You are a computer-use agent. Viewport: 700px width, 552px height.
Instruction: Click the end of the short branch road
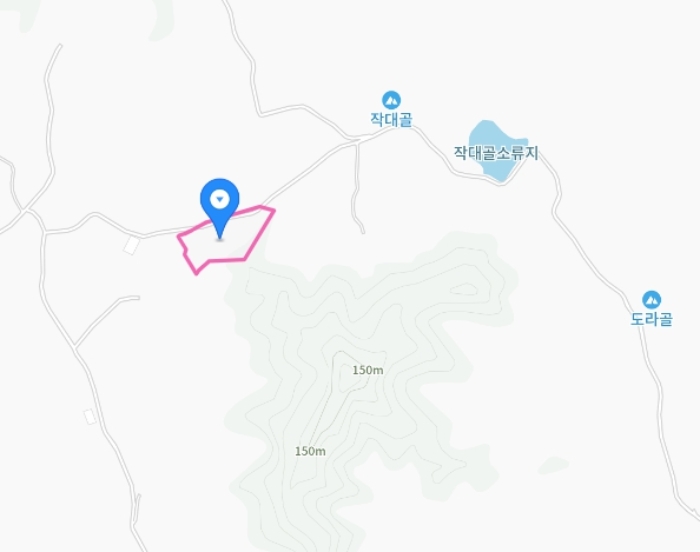[138, 297]
